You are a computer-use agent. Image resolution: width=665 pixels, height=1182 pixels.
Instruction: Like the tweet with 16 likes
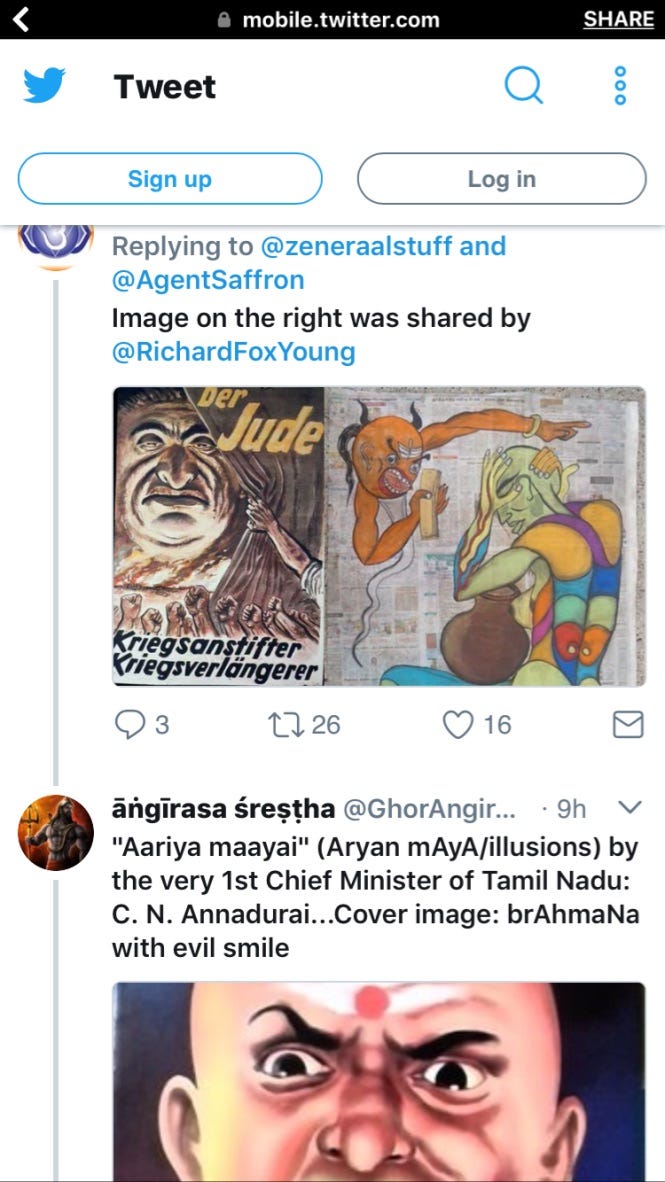458,724
